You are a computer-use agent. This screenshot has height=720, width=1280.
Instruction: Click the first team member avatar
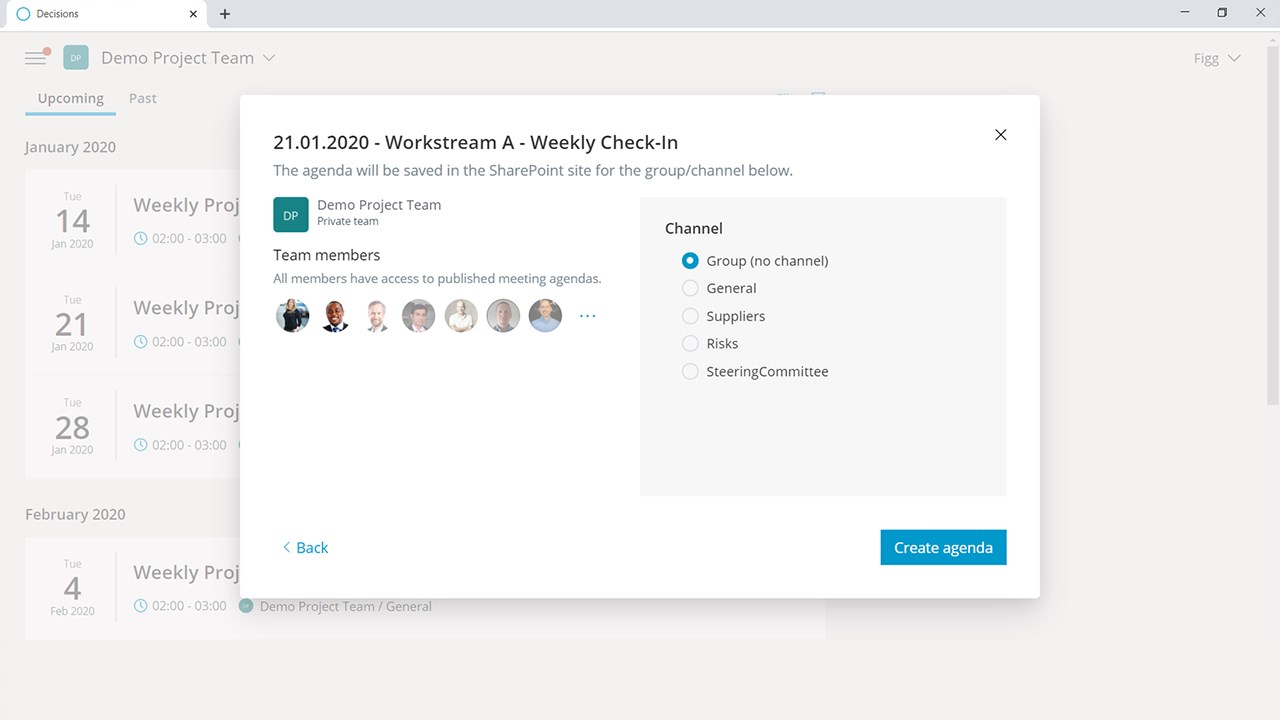(293, 316)
